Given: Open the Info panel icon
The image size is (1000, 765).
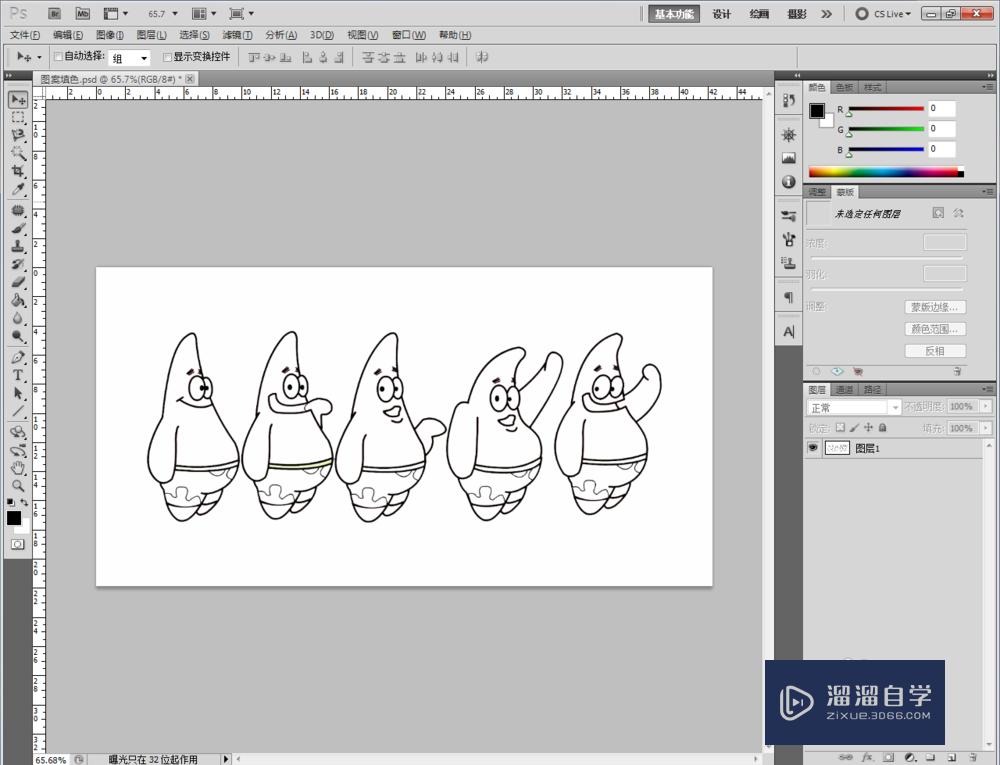Looking at the screenshot, I should click(788, 182).
